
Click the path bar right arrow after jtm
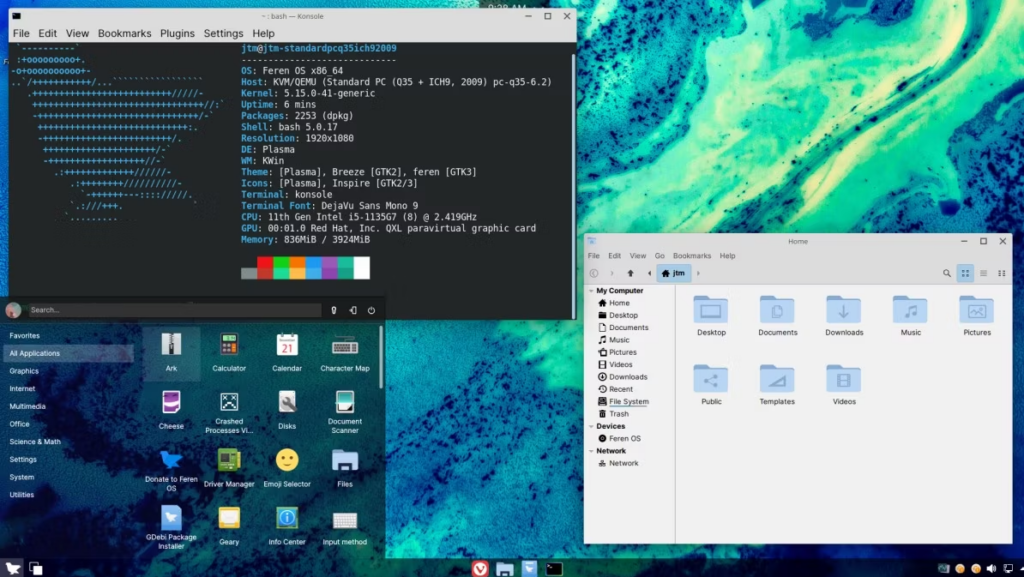698,273
